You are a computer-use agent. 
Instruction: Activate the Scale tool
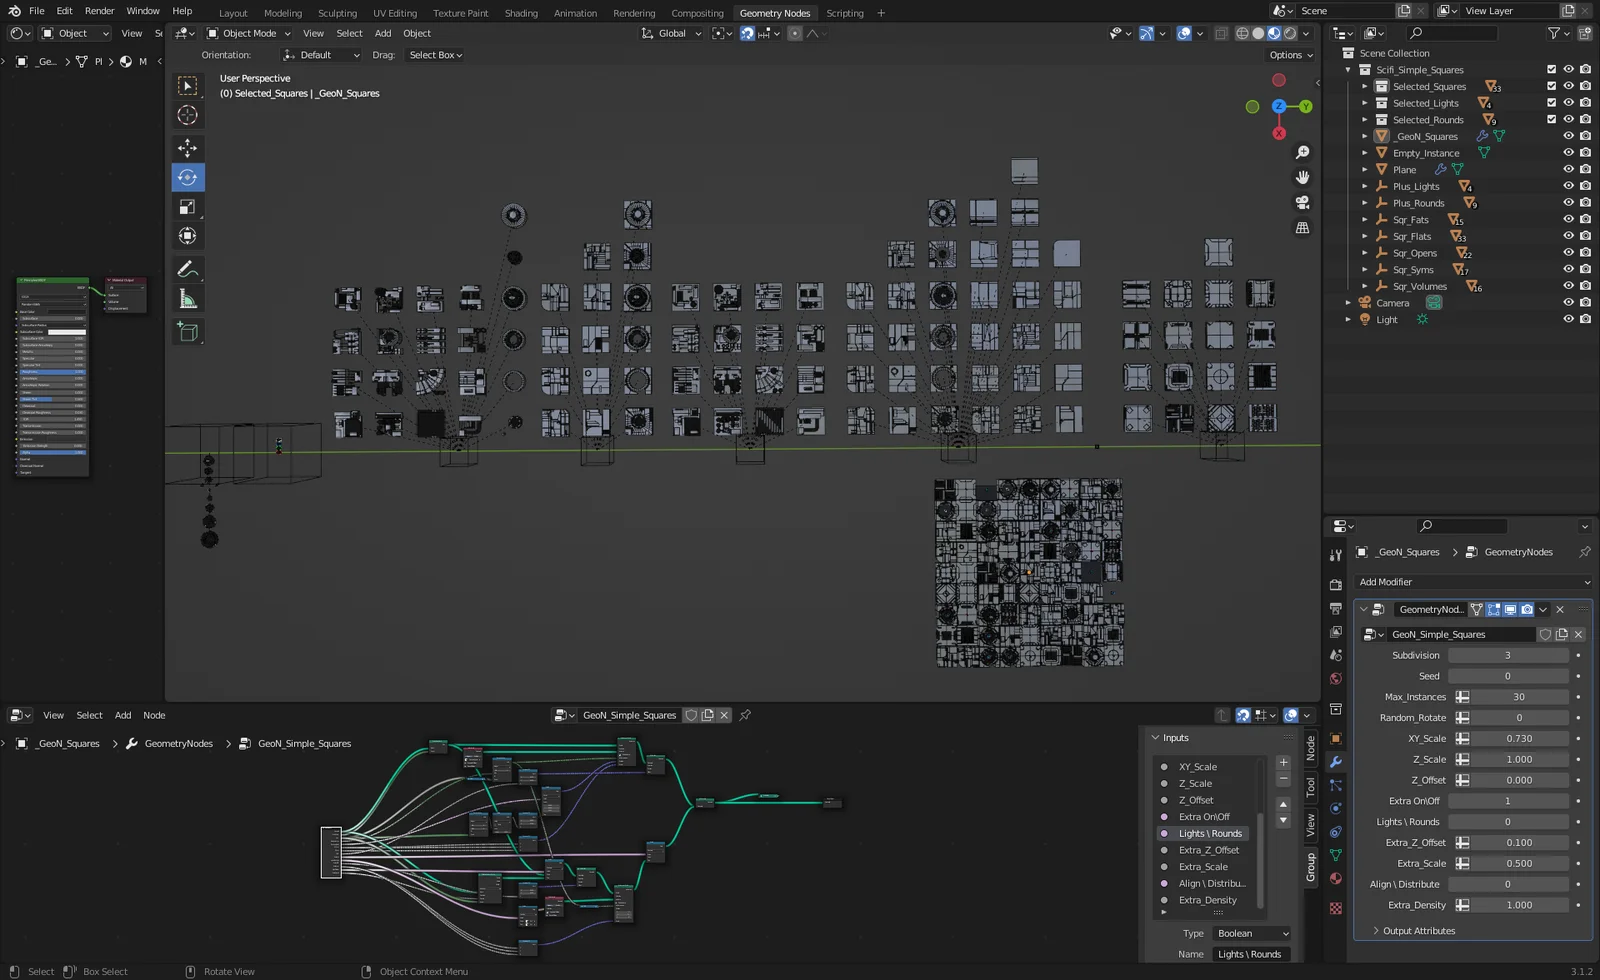[188, 206]
